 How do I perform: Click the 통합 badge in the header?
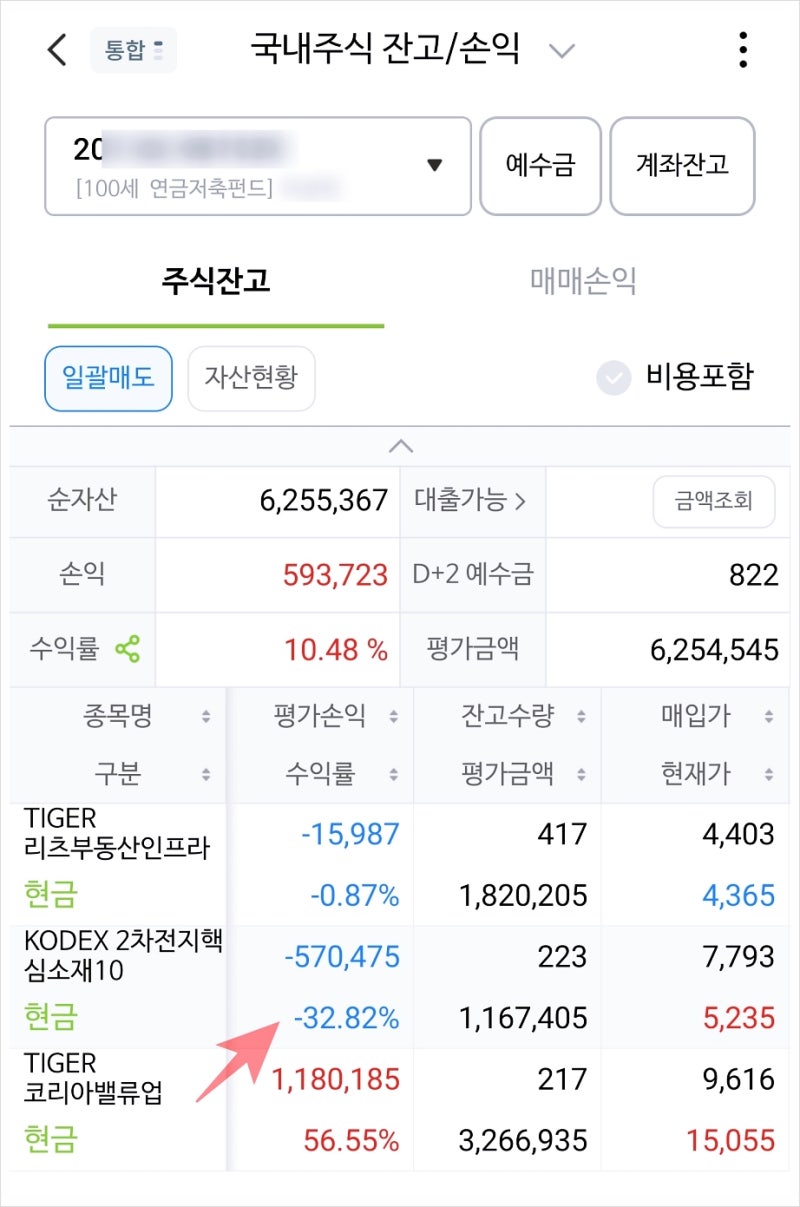click(x=133, y=49)
